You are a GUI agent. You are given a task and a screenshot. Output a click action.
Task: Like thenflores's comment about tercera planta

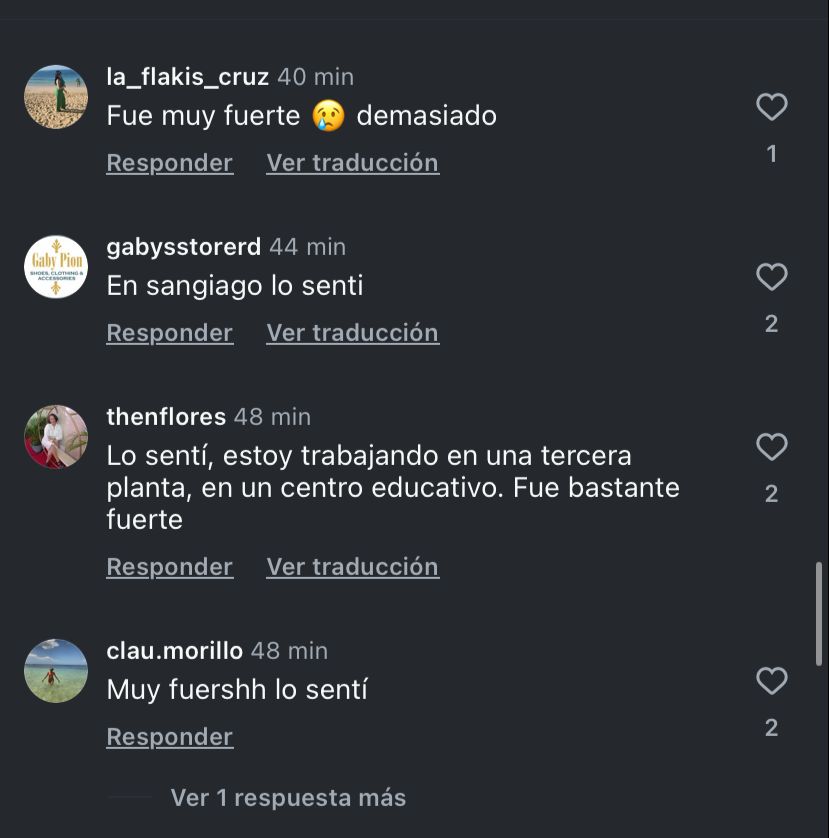point(771,447)
